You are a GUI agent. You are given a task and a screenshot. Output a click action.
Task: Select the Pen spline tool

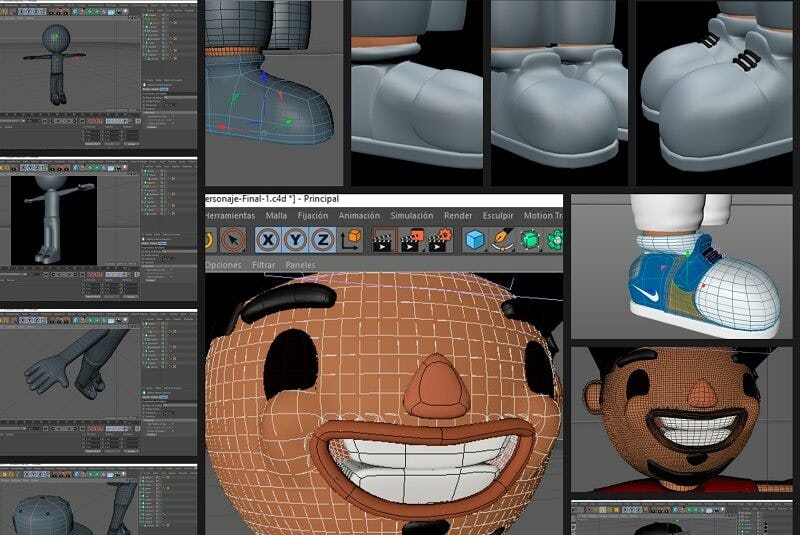504,240
